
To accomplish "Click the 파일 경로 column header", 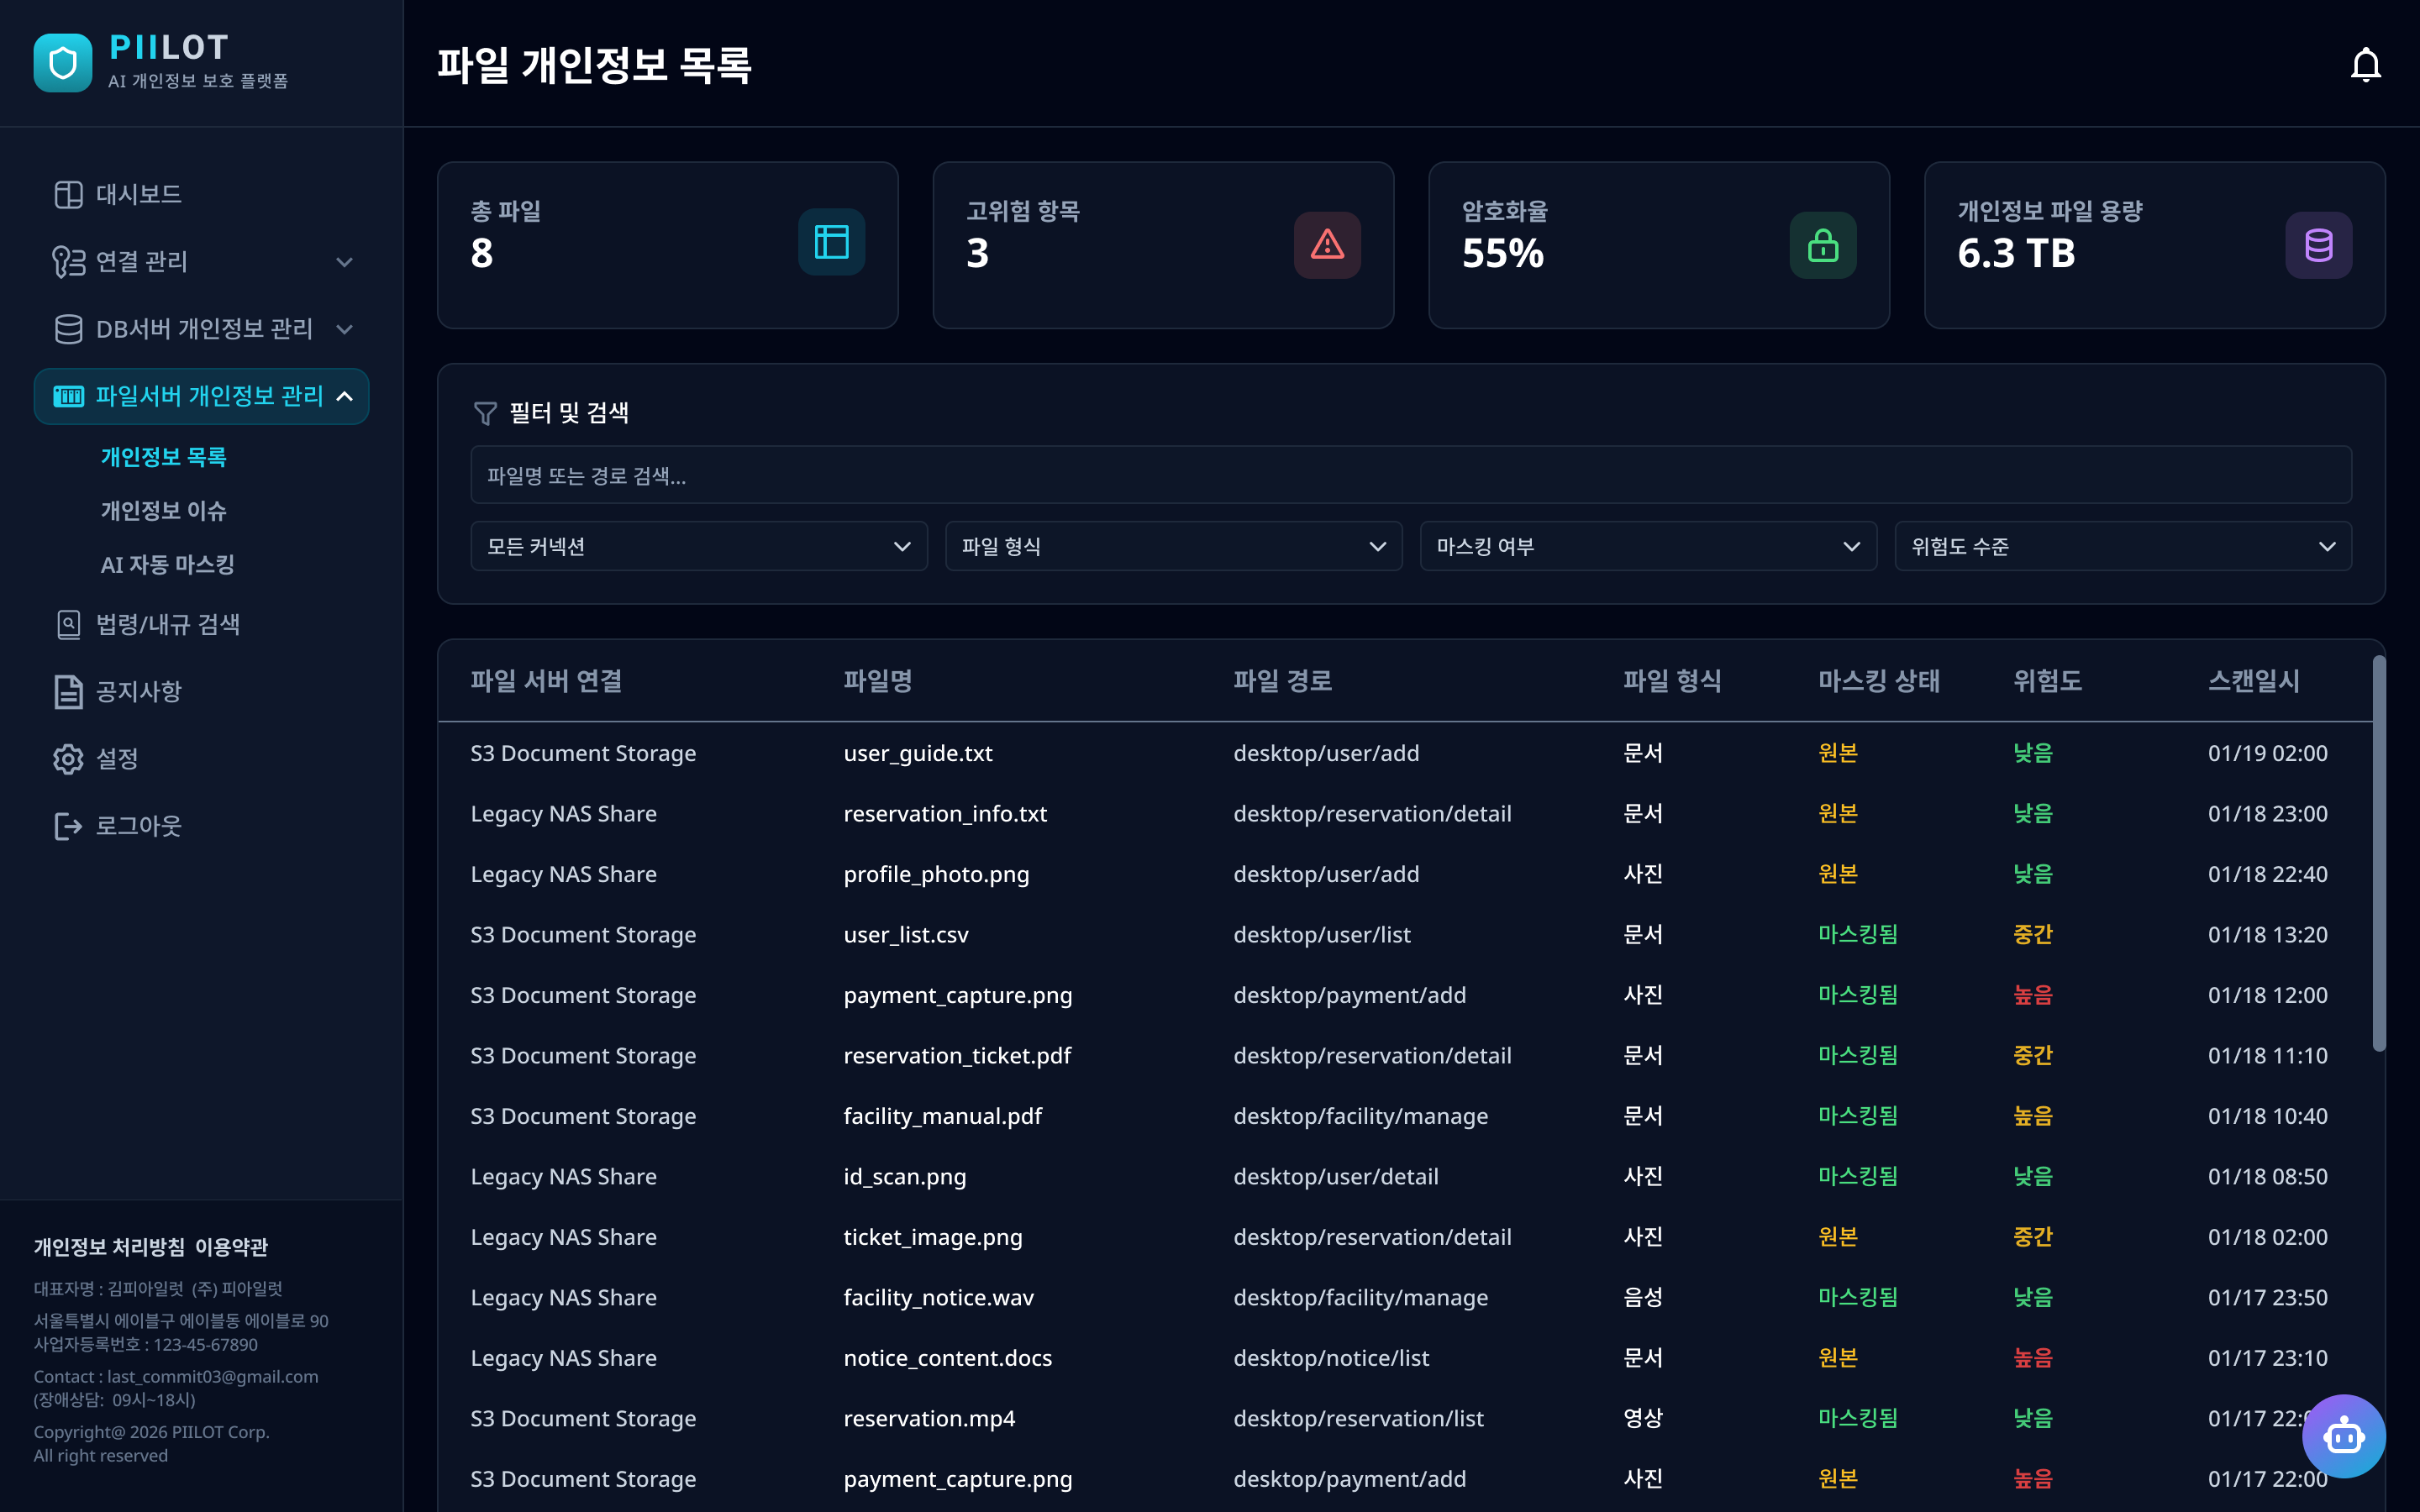I will pos(1282,681).
